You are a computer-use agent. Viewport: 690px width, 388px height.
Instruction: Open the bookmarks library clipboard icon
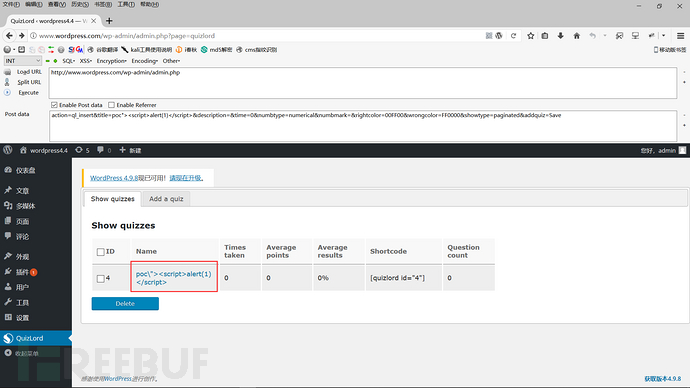545,36
